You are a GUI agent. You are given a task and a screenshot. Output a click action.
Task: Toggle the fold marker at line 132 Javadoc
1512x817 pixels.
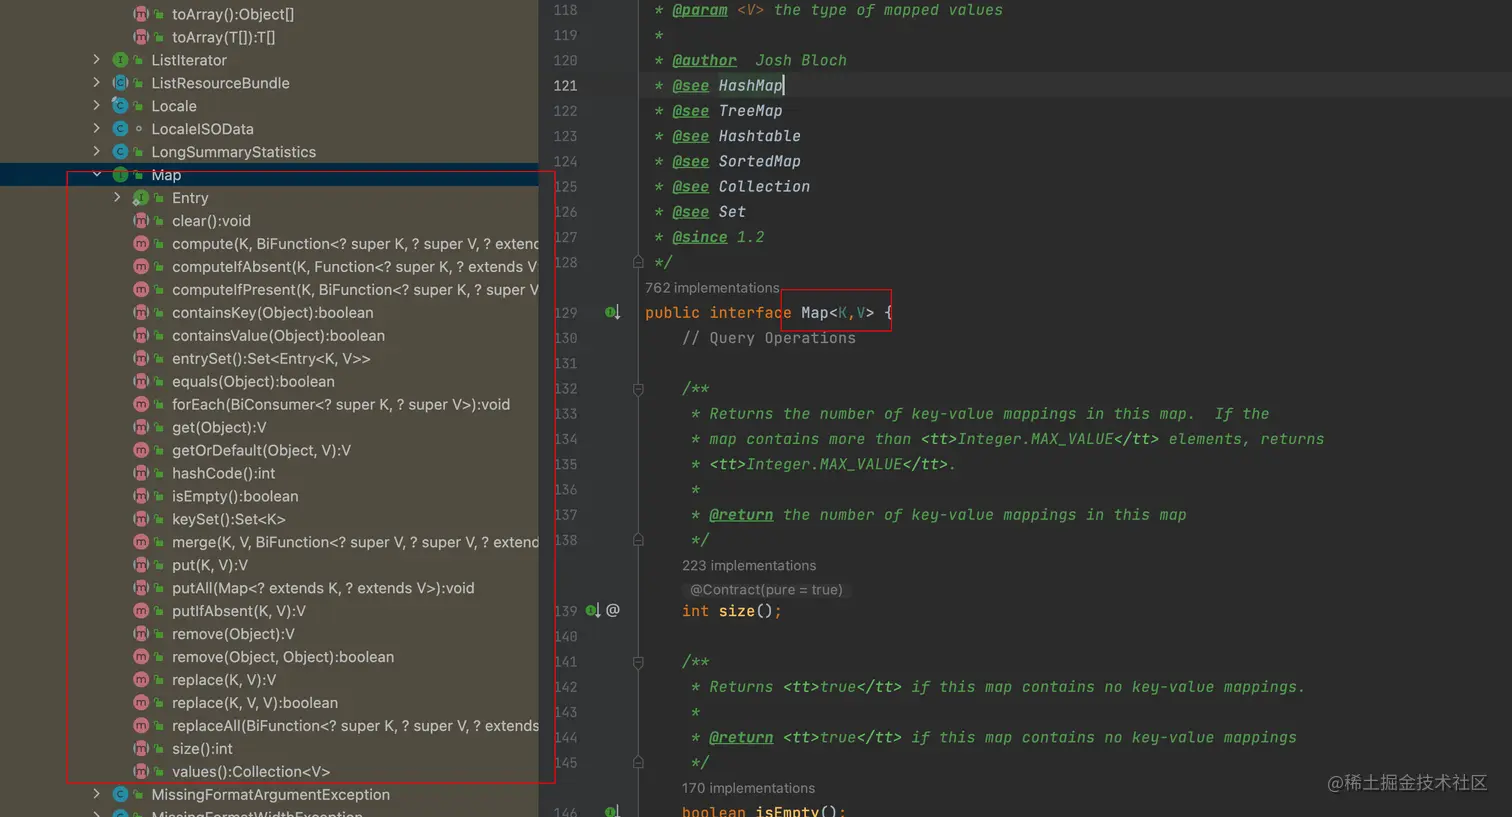638,389
